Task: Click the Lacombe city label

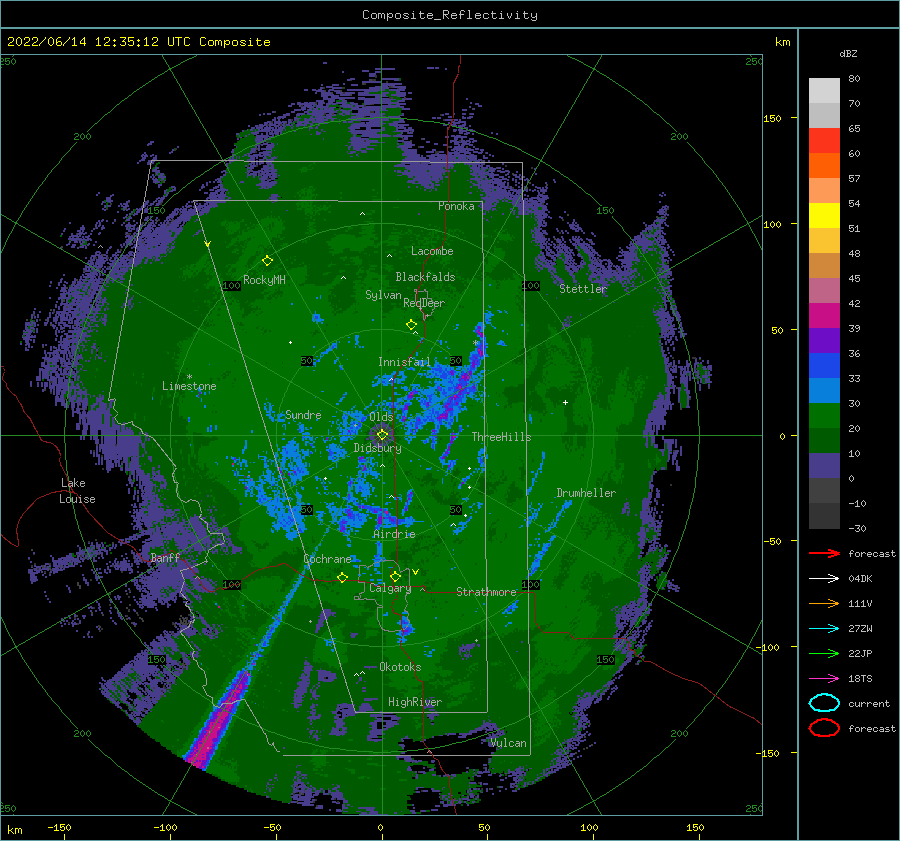Action: tap(432, 251)
